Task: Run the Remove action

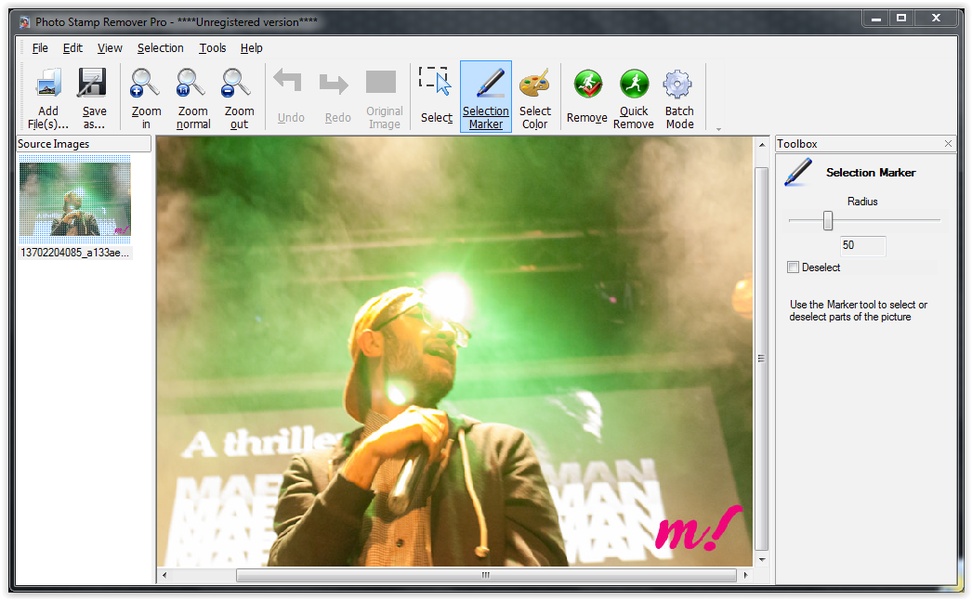Action: [x=587, y=84]
